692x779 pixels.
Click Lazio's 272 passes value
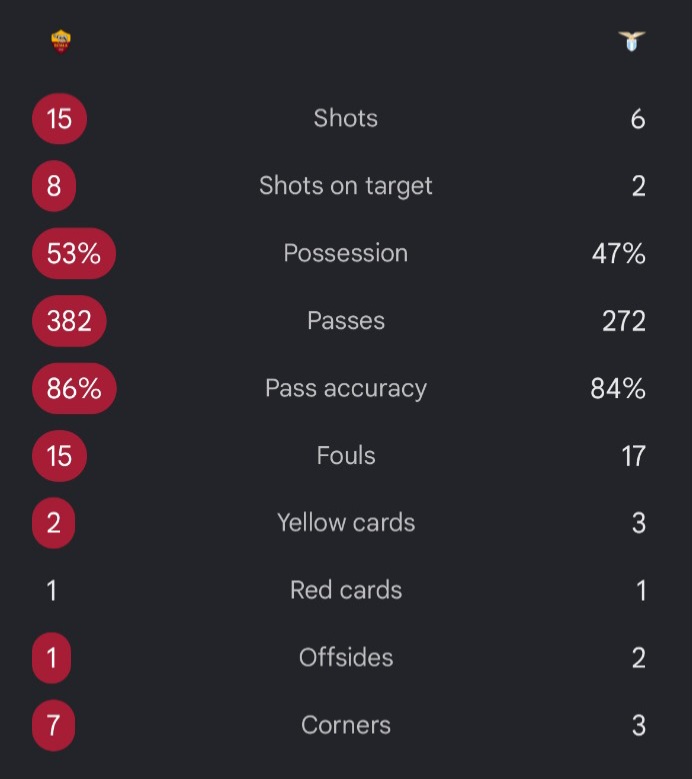pos(624,321)
